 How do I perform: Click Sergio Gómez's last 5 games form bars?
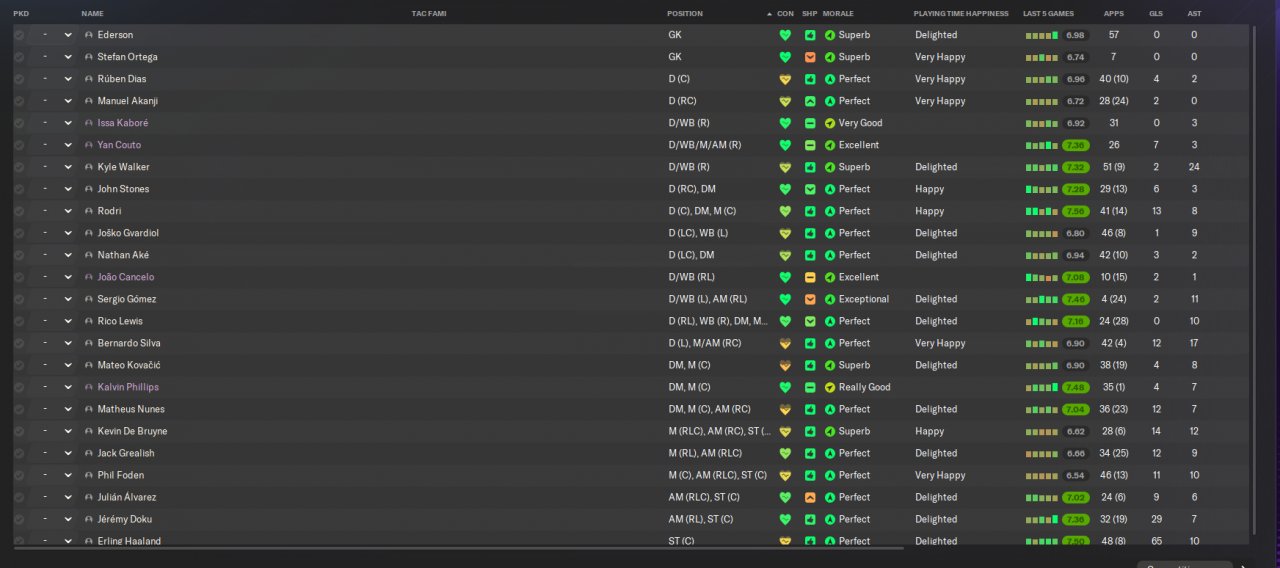tap(1042, 299)
